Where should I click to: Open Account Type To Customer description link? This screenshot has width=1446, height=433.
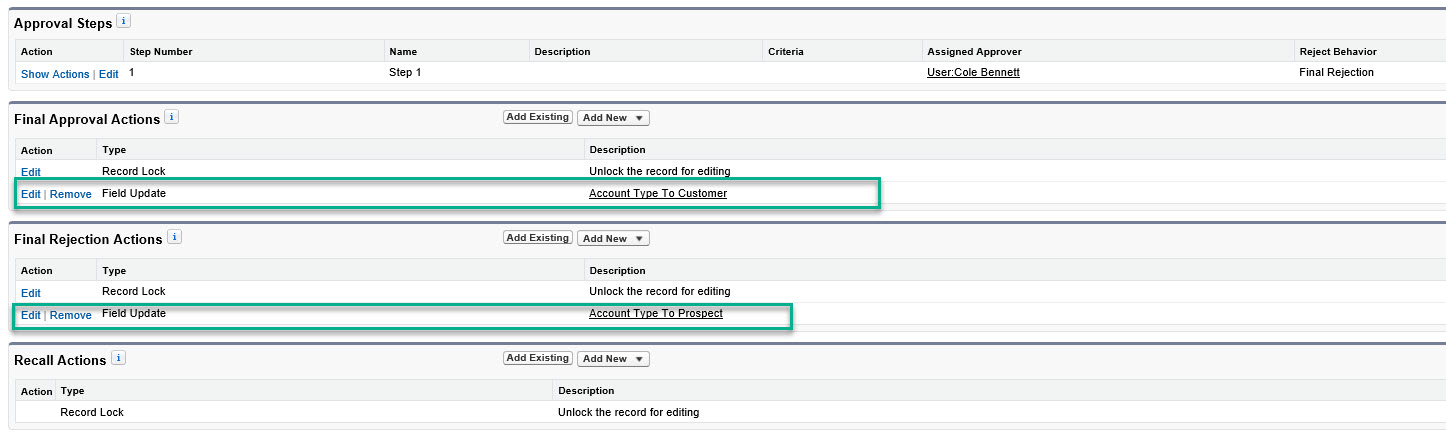(x=657, y=193)
